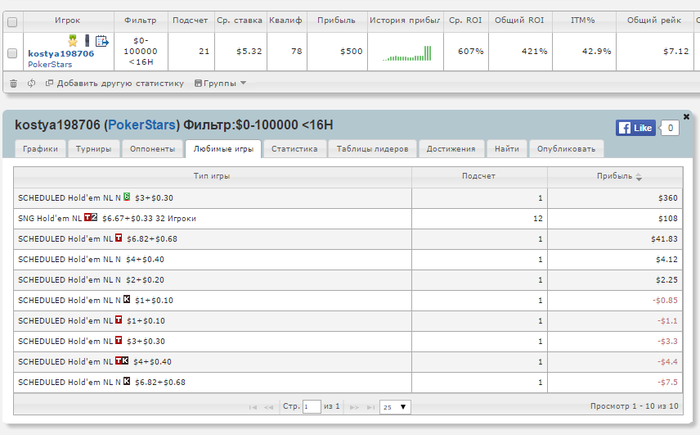700x435 pixels.
Task: Open the Достижения tab
Action: [451, 149]
